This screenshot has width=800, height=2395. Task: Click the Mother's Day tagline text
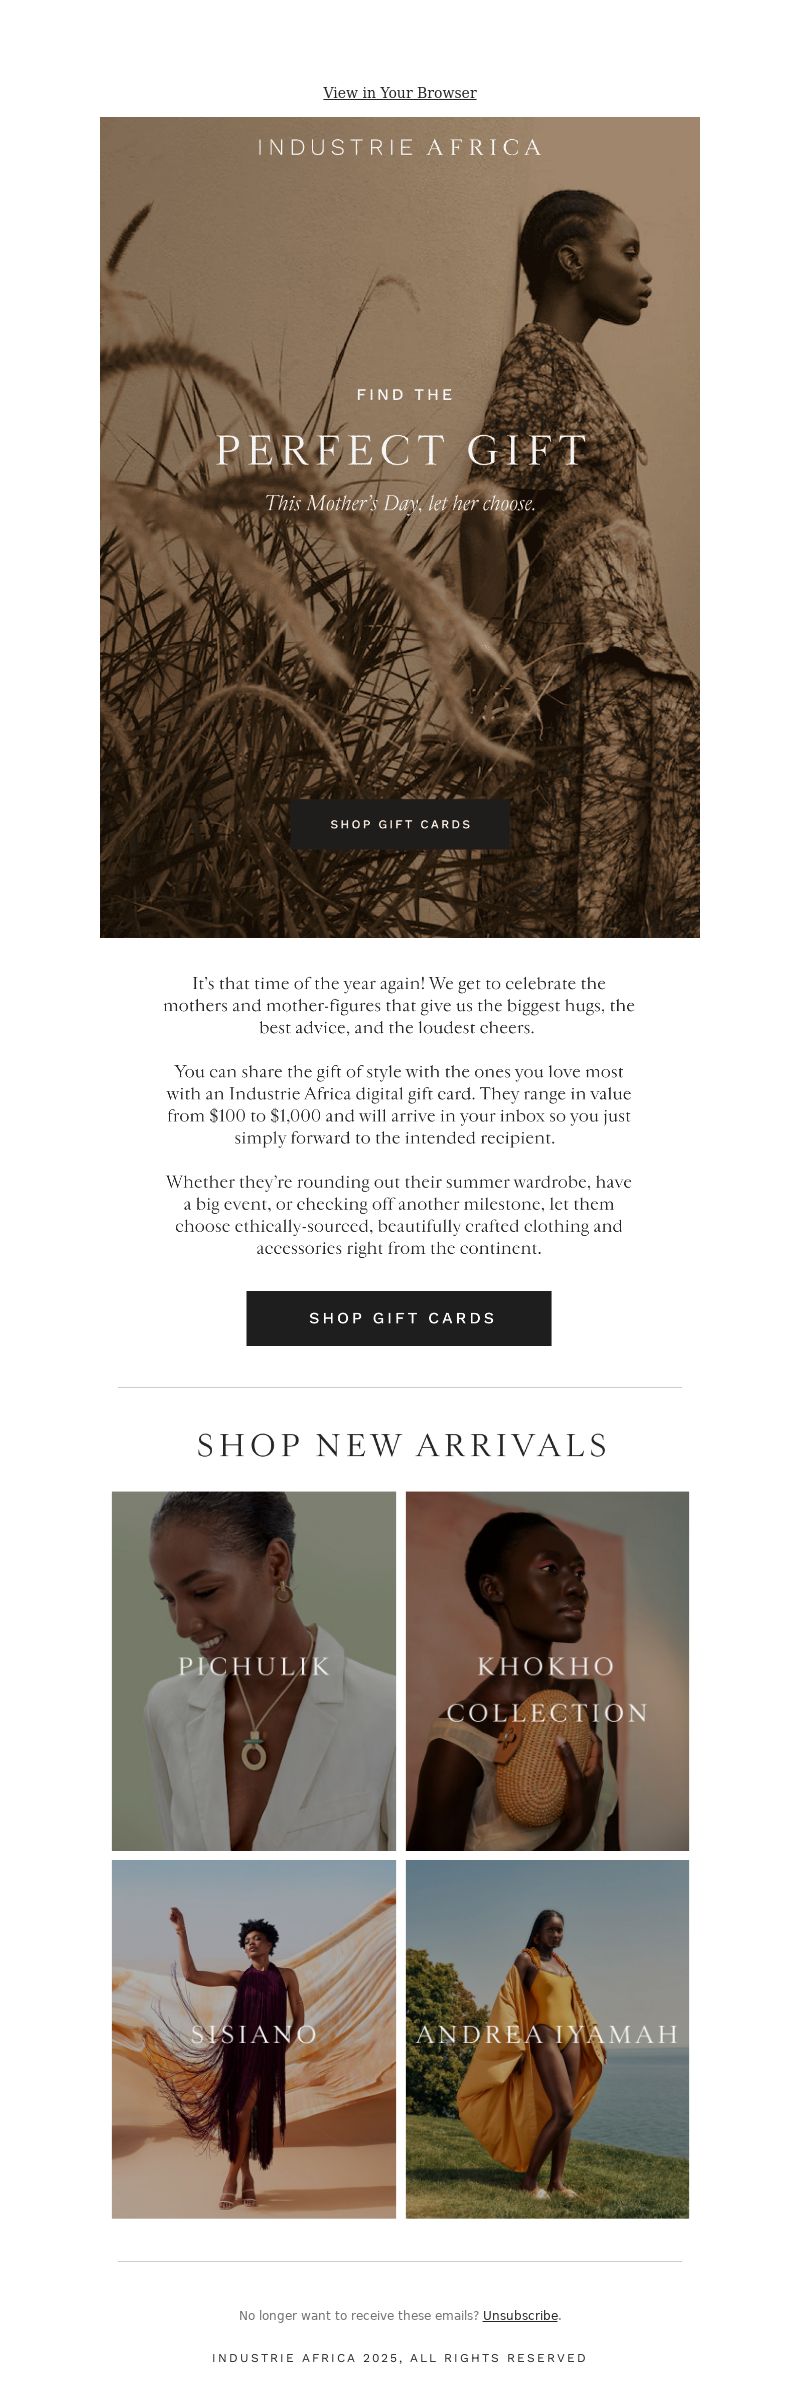400,504
